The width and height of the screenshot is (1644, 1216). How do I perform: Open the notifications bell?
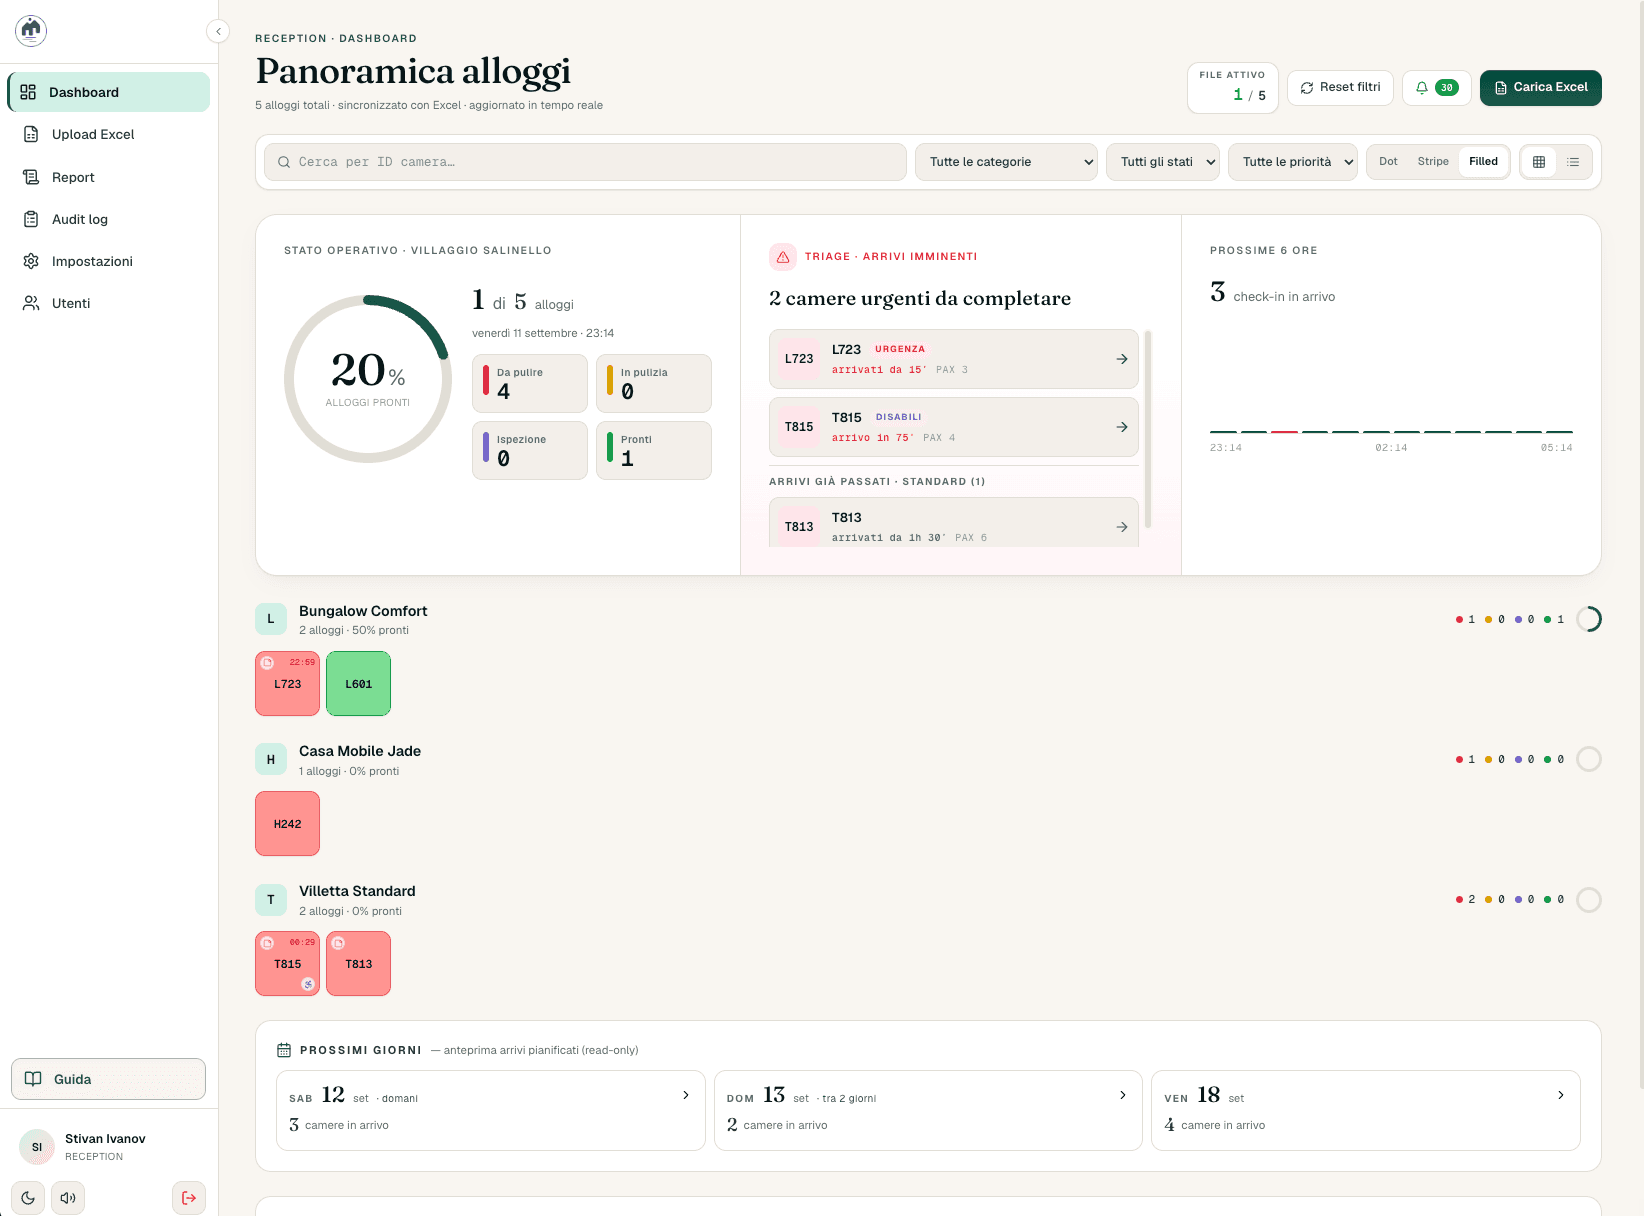[x=1436, y=88]
